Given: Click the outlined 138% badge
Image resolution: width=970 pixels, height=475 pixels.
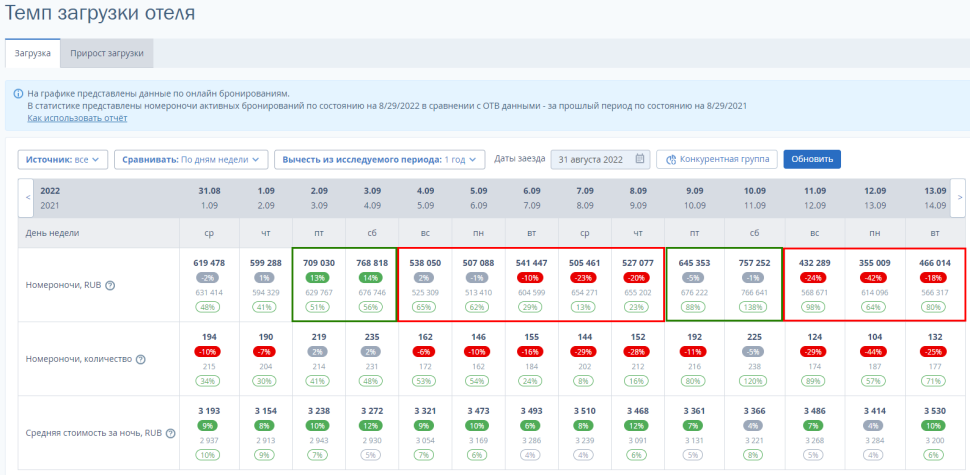Looking at the screenshot, I should click(754, 307).
